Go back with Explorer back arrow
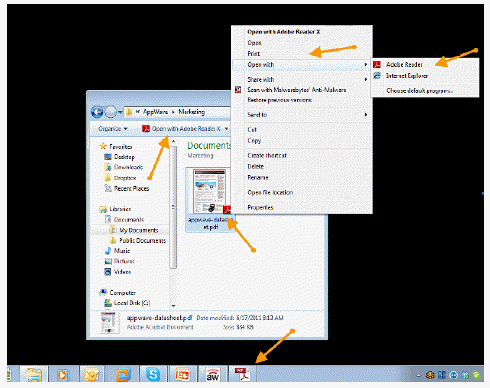490x388 pixels. pos(97,112)
